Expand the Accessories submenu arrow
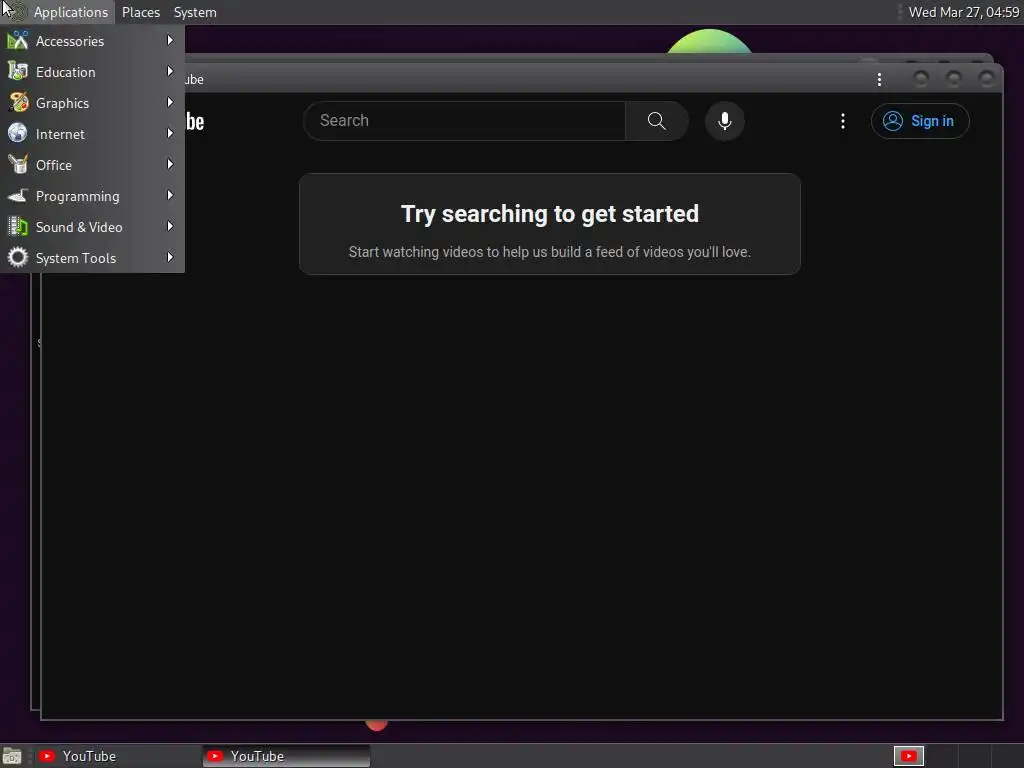Image resolution: width=1024 pixels, height=768 pixels. (170, 40)
